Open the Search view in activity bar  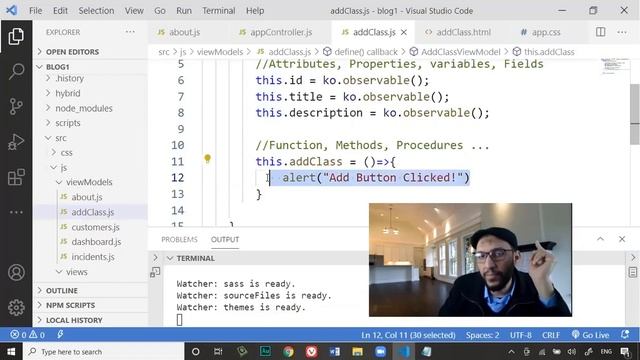pyautogui.click(x=16, y=71)
